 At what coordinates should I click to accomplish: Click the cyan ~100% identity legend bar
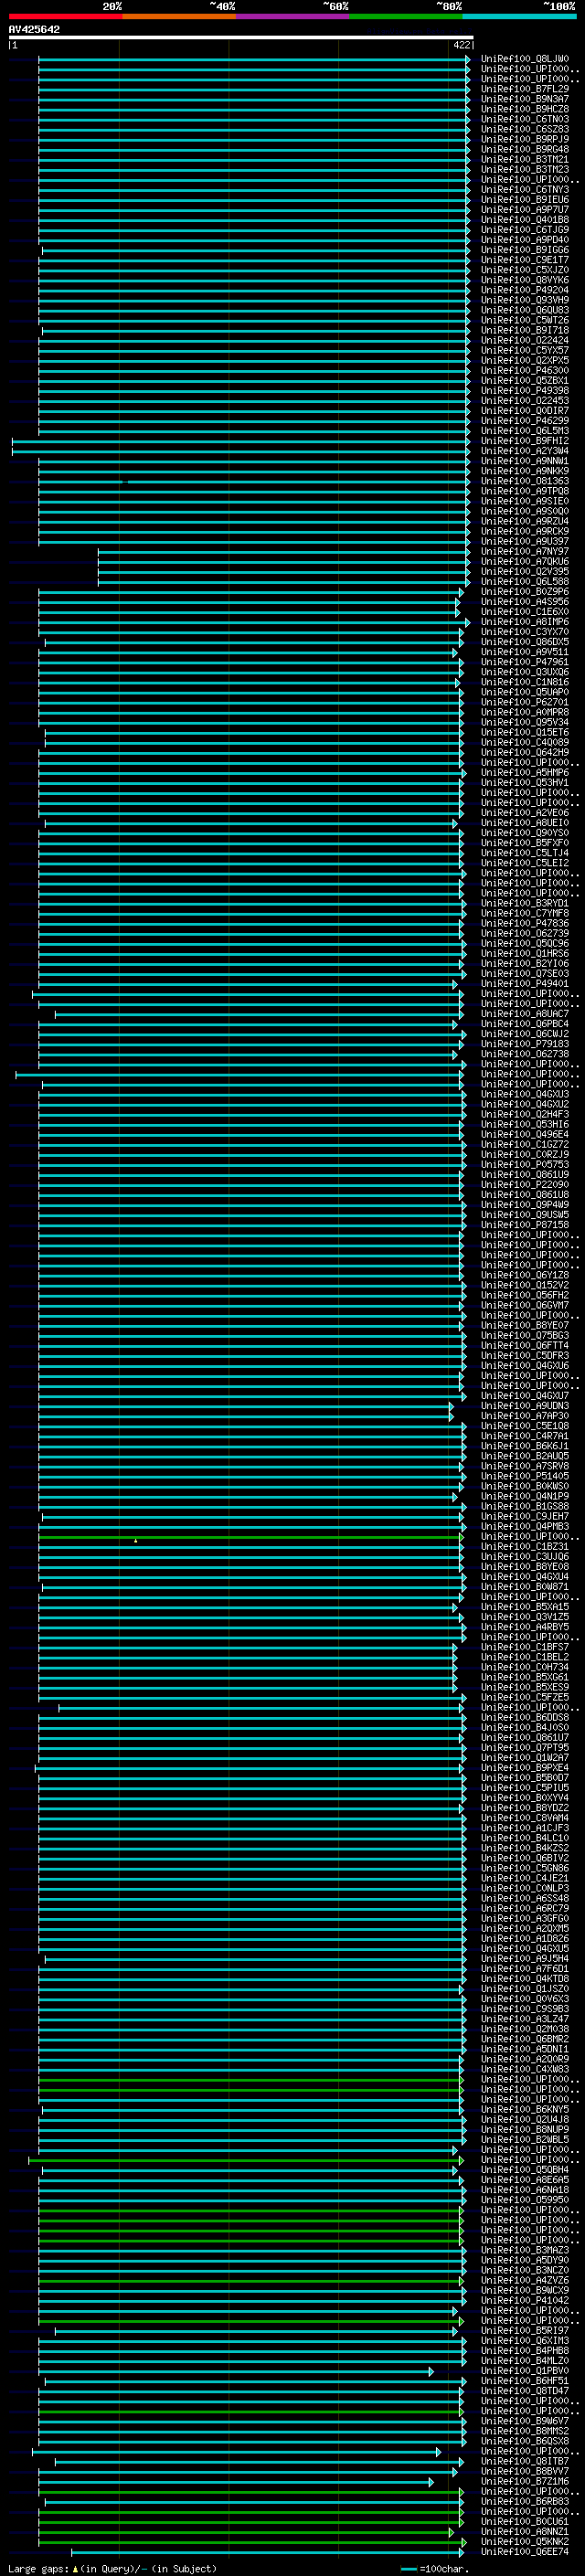(x=520, y=16)
